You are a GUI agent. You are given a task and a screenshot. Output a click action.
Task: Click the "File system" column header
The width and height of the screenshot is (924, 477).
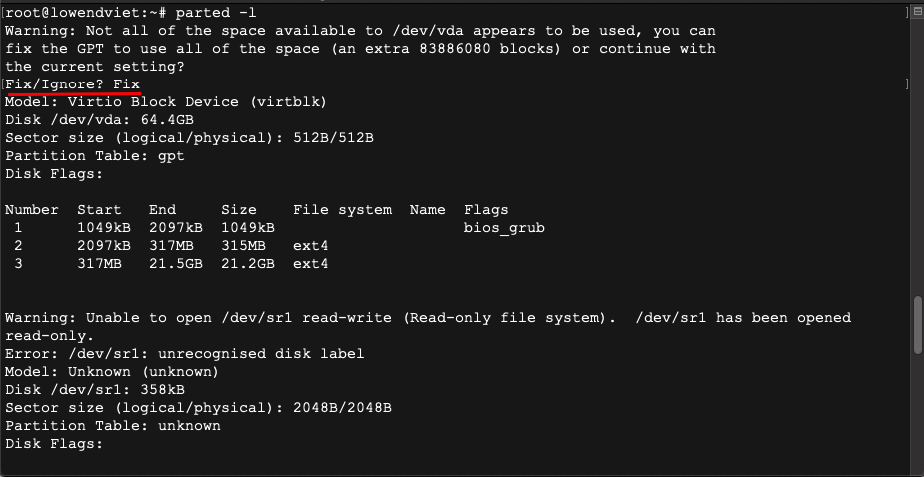click(342, 210)
